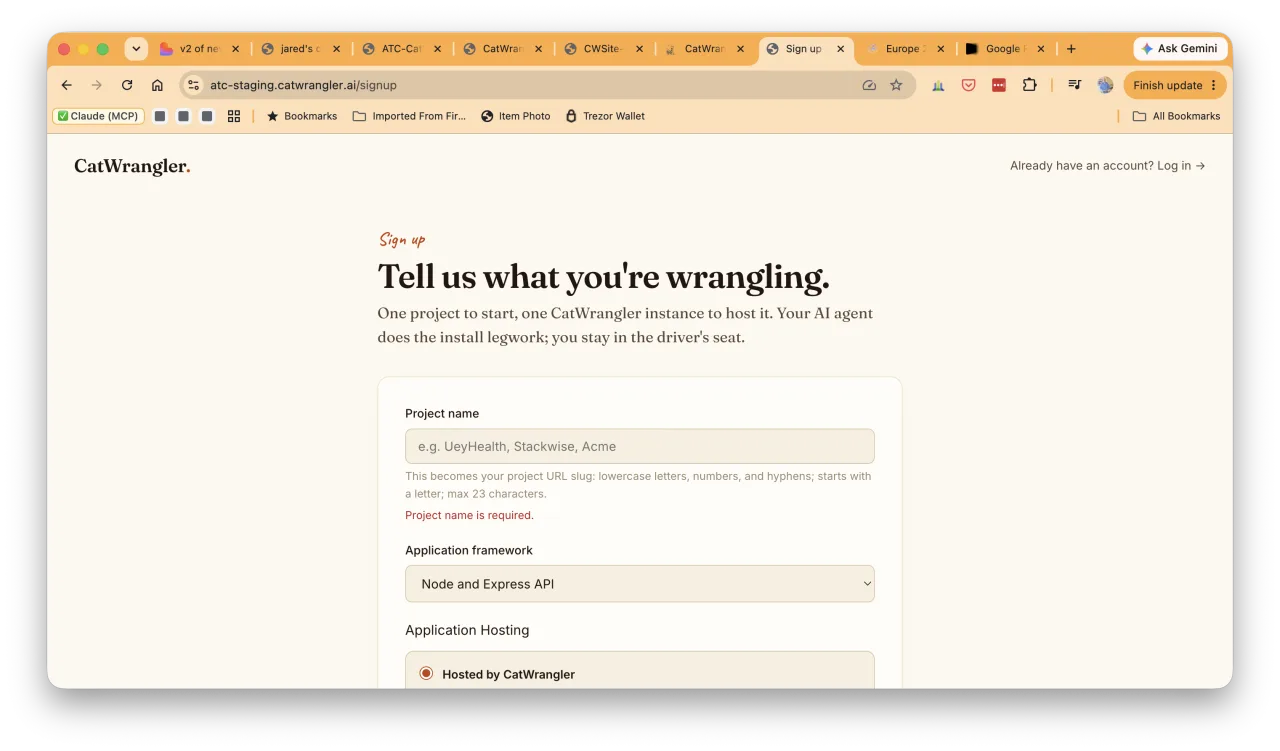Open the Item Photo bookmark
Screen dimensions: 1280x751
click(x=516, y=116)
